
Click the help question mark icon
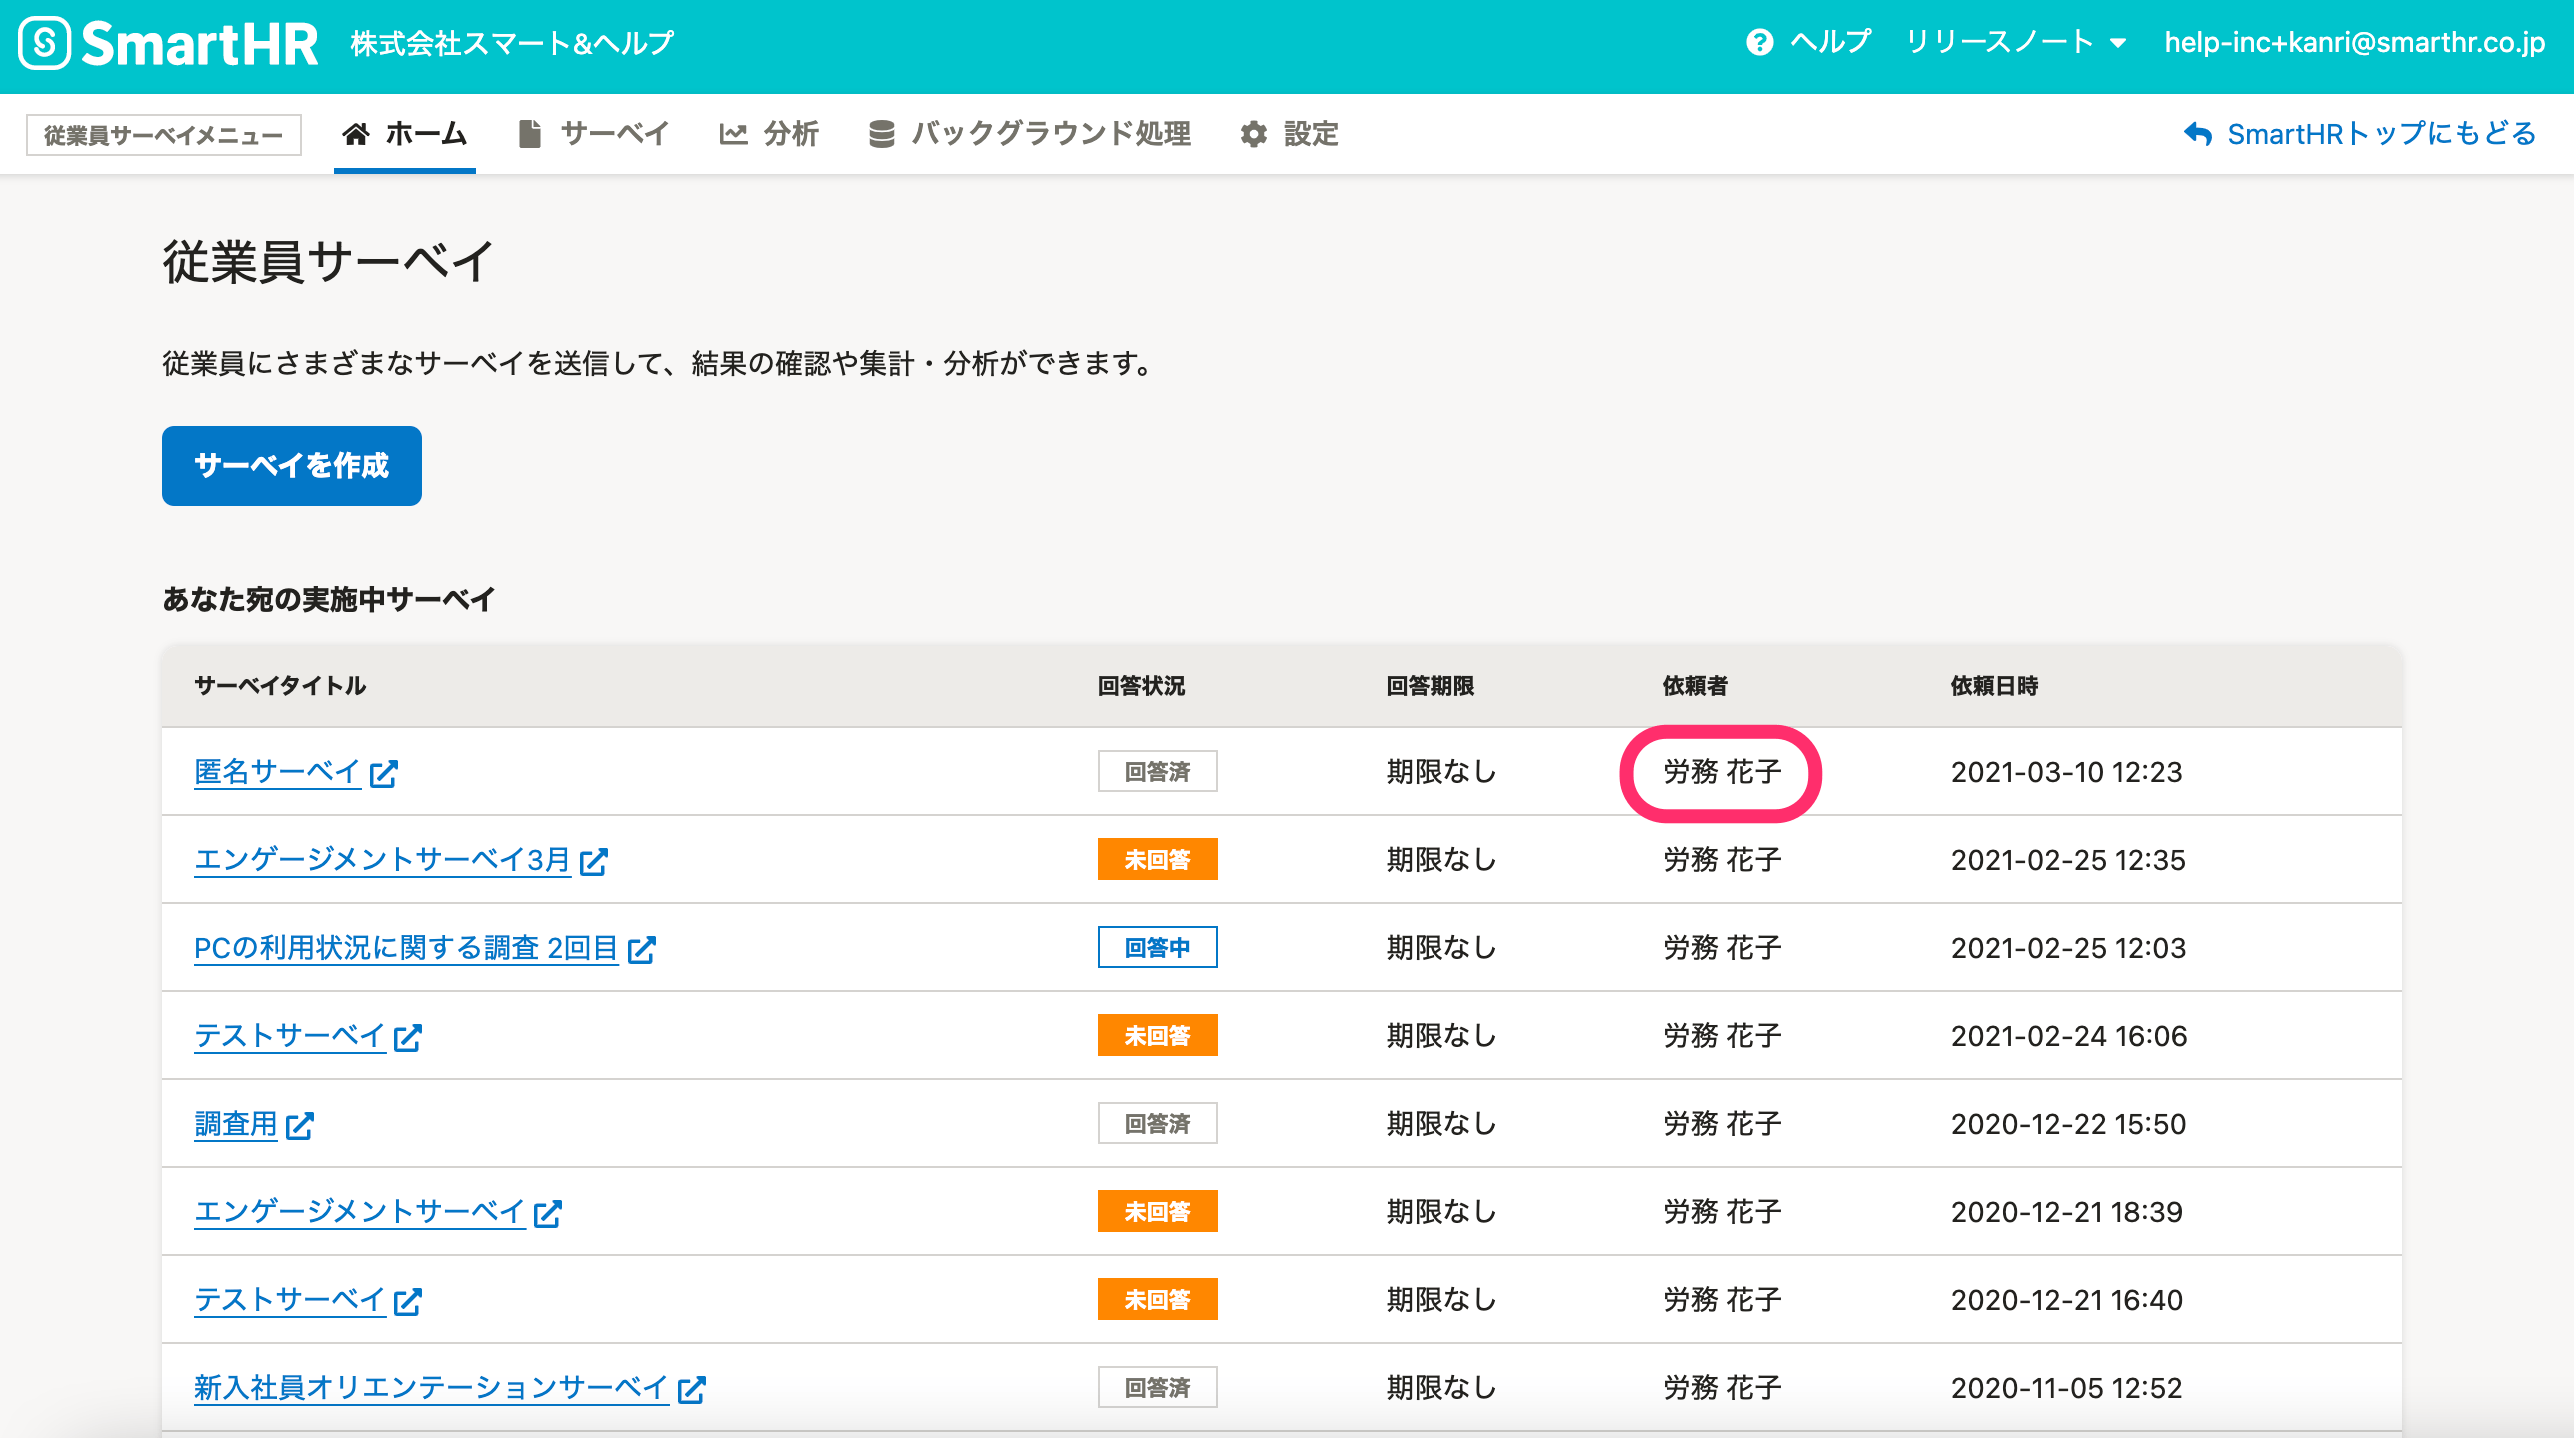pyautogui.click(x=1759, y=43)
